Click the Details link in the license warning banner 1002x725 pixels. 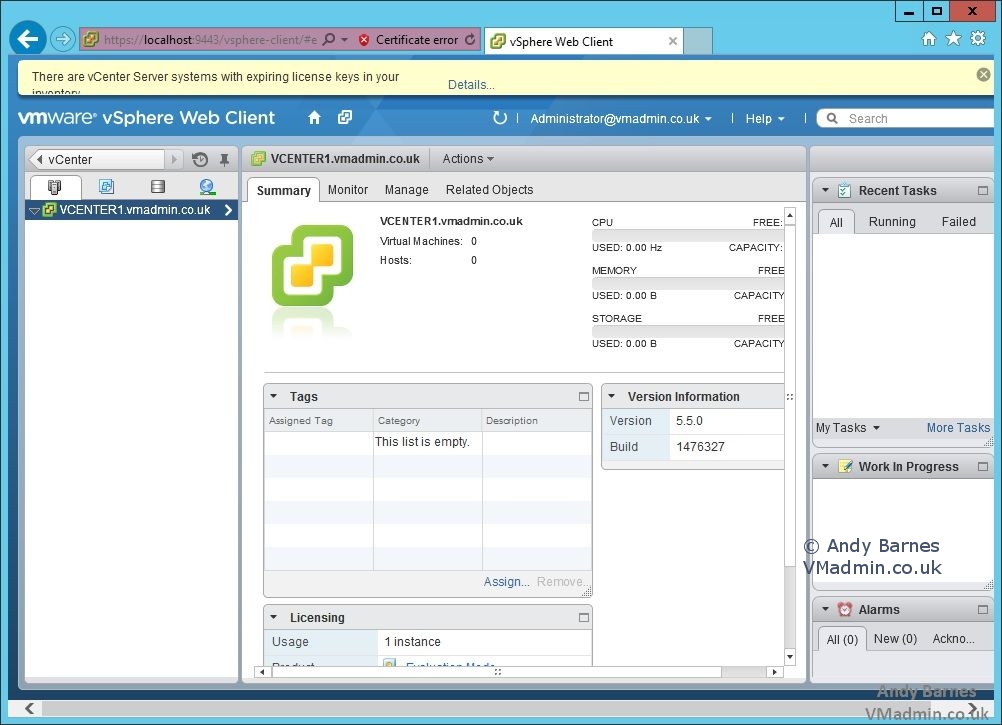(x=470, y=85)
